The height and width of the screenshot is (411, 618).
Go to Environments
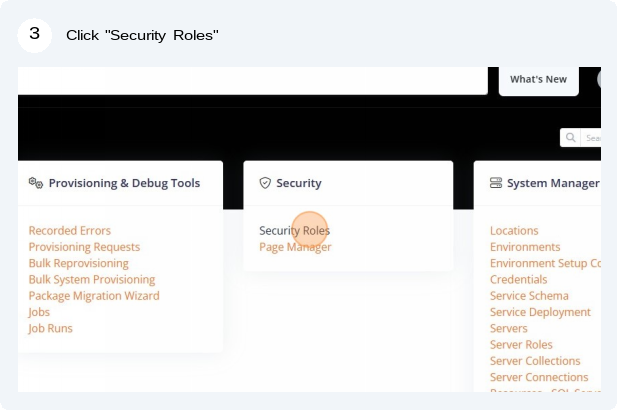tap(525, 247)
